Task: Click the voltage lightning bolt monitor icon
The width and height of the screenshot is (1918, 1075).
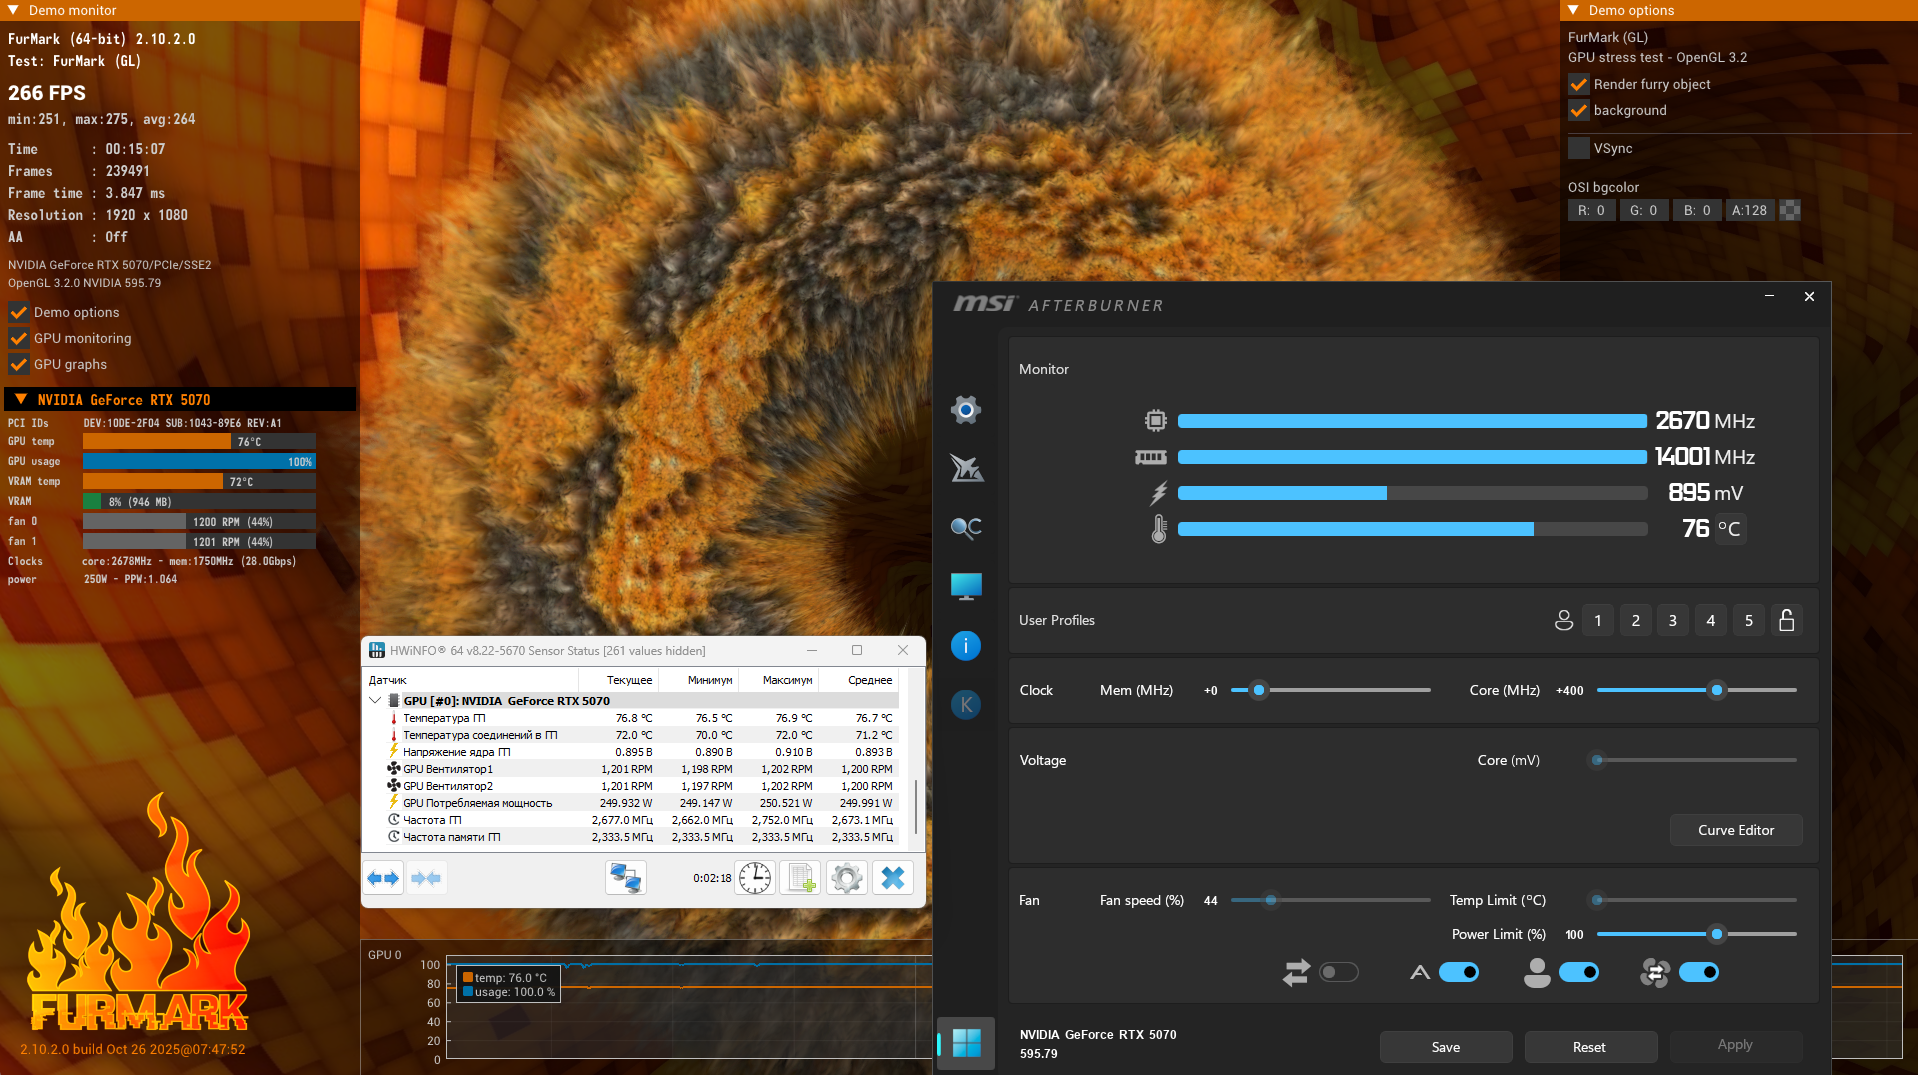Action: 1159,493
